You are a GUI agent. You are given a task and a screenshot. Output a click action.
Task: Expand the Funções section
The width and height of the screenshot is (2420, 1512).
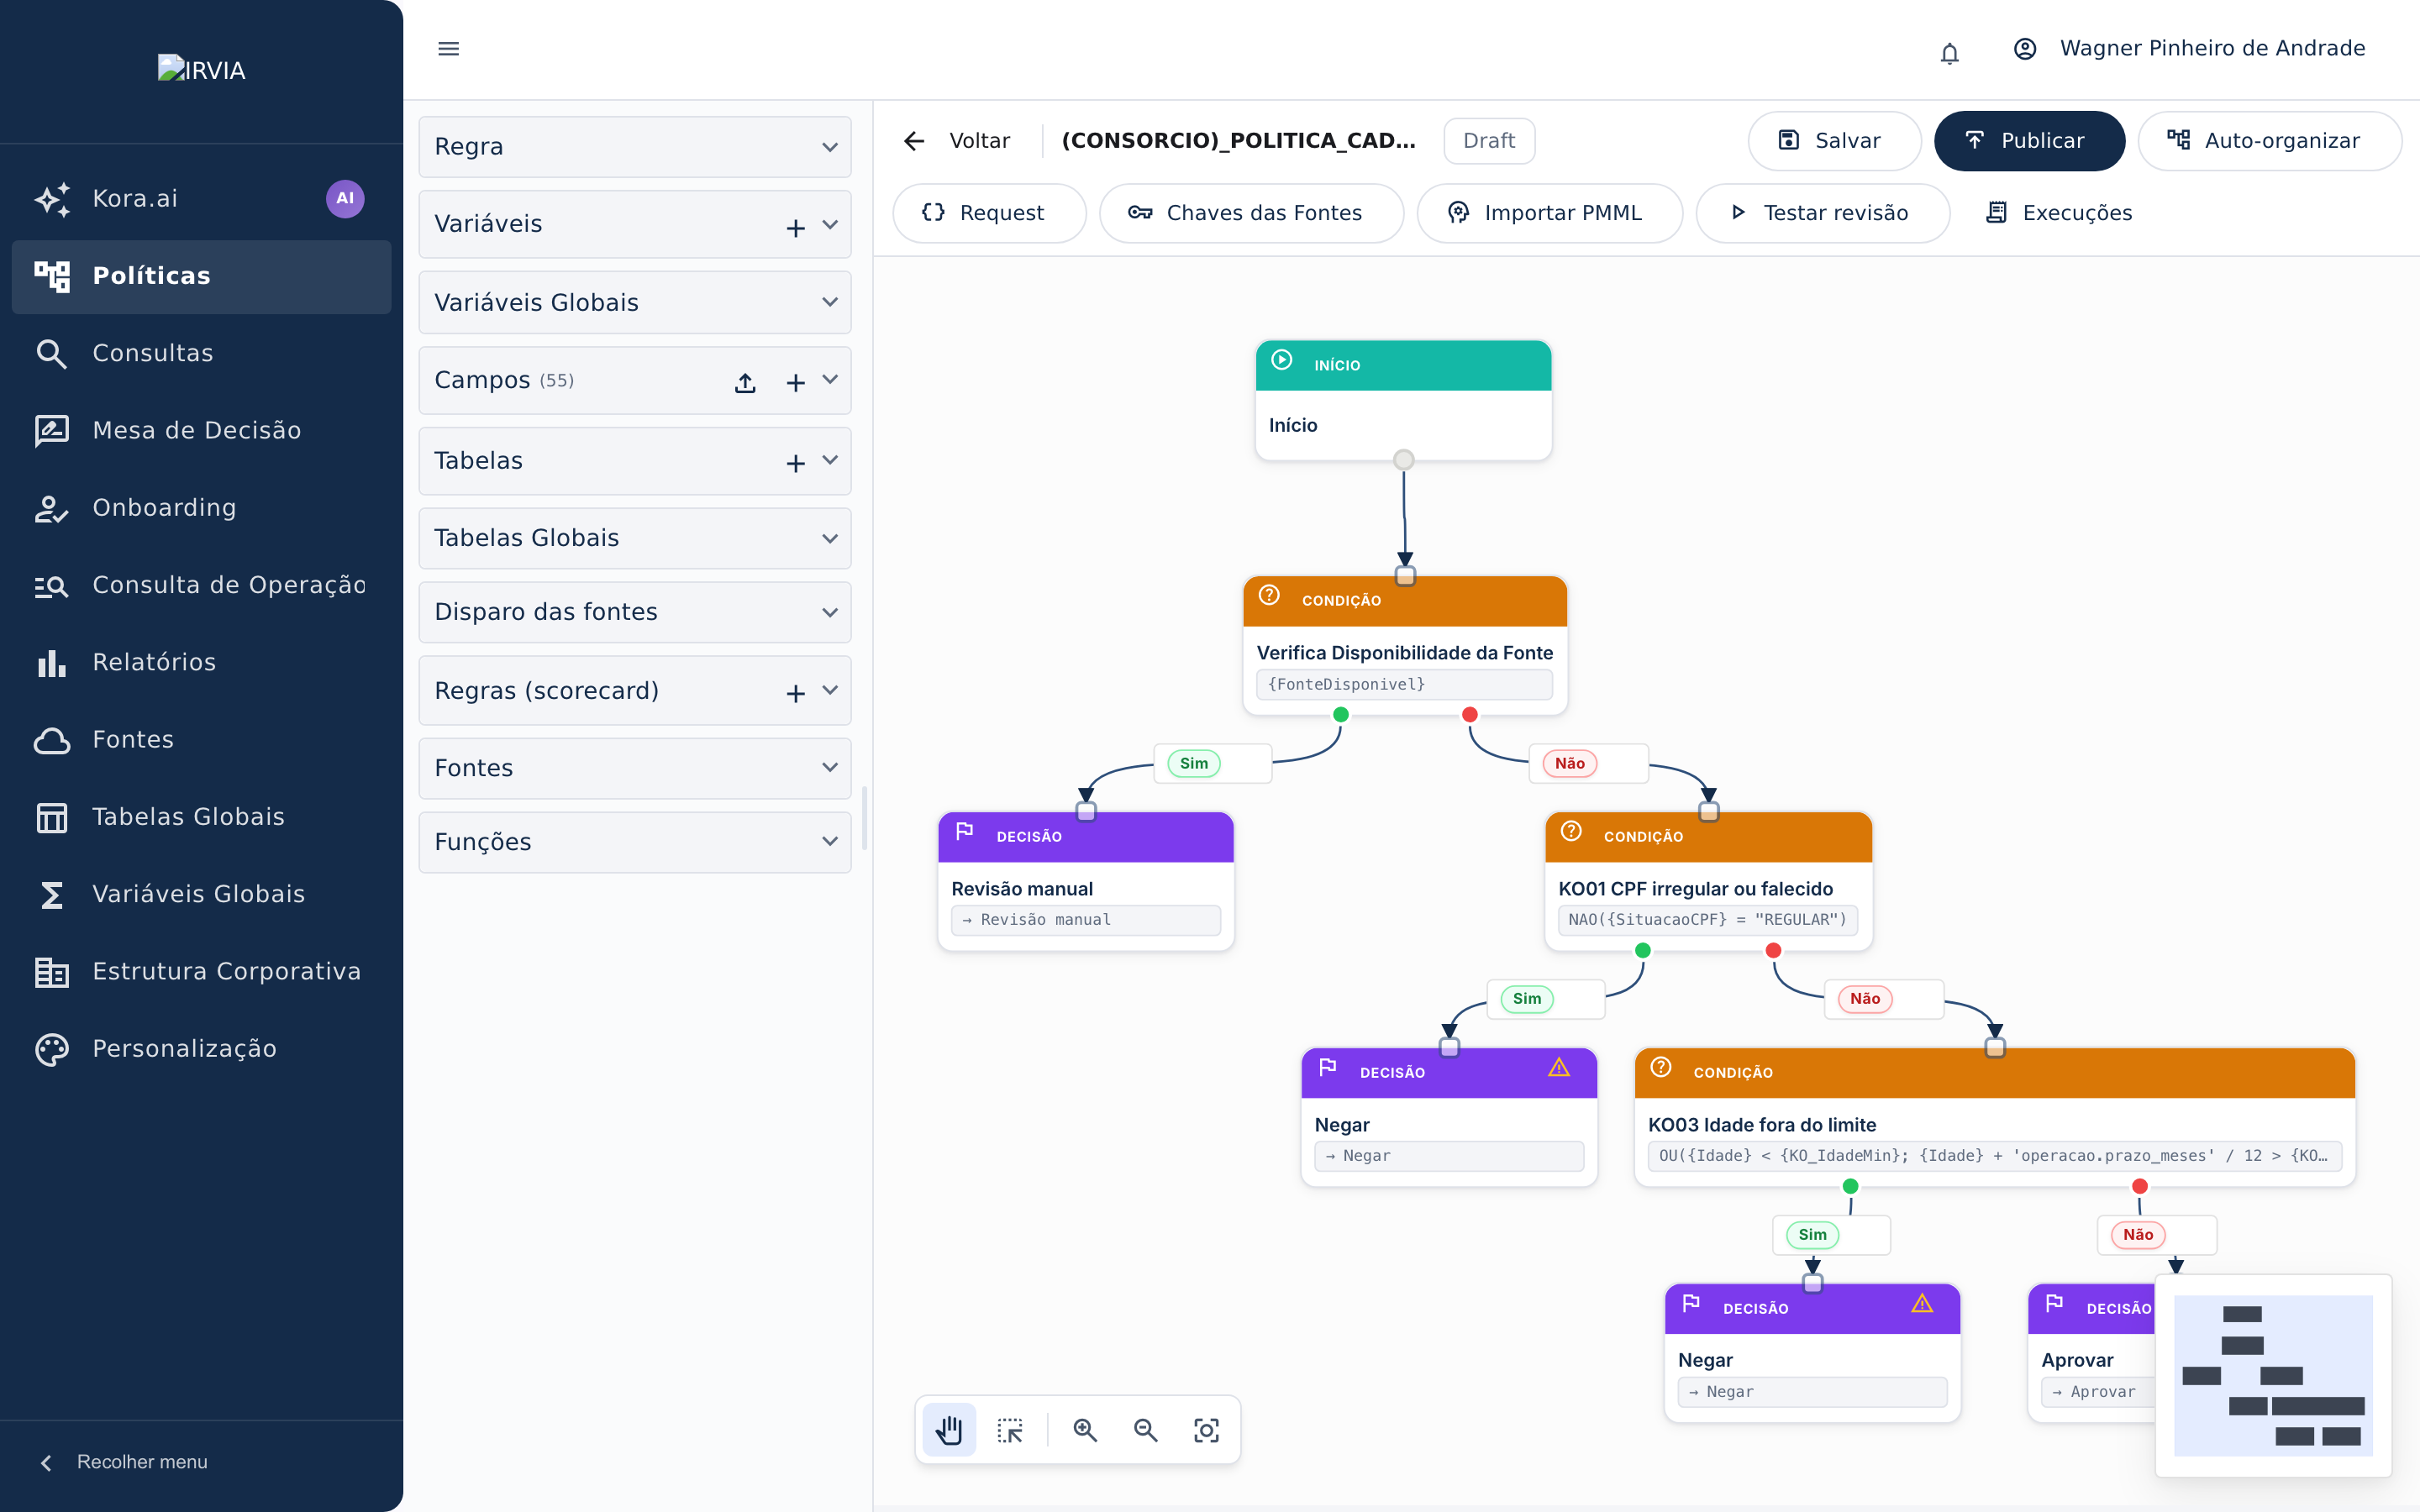click(635, 842)
